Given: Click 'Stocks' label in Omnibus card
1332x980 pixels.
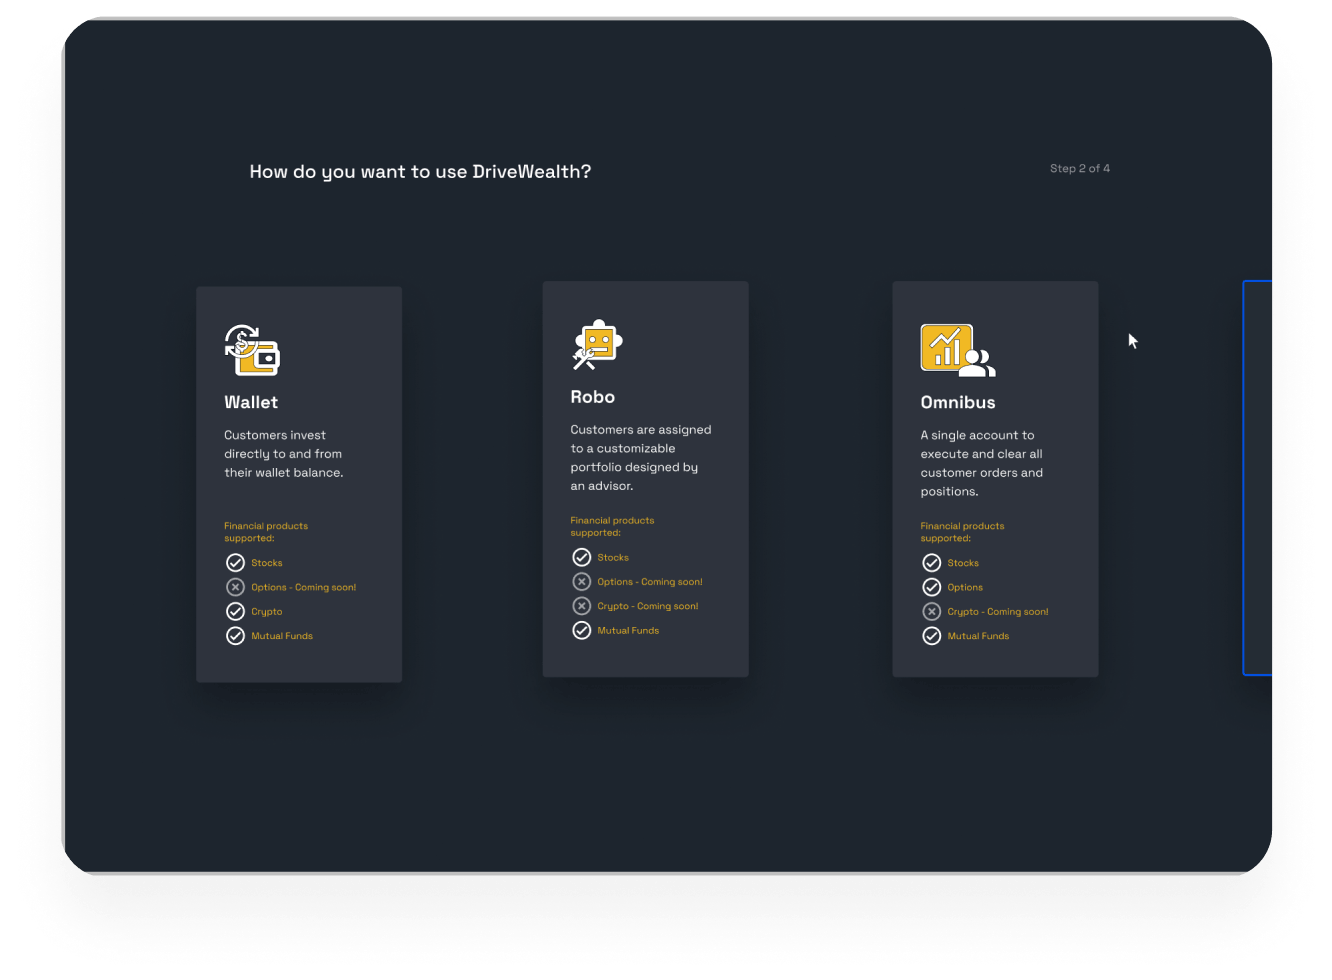Looking at the screenshot, I should [x=963, y=563].
